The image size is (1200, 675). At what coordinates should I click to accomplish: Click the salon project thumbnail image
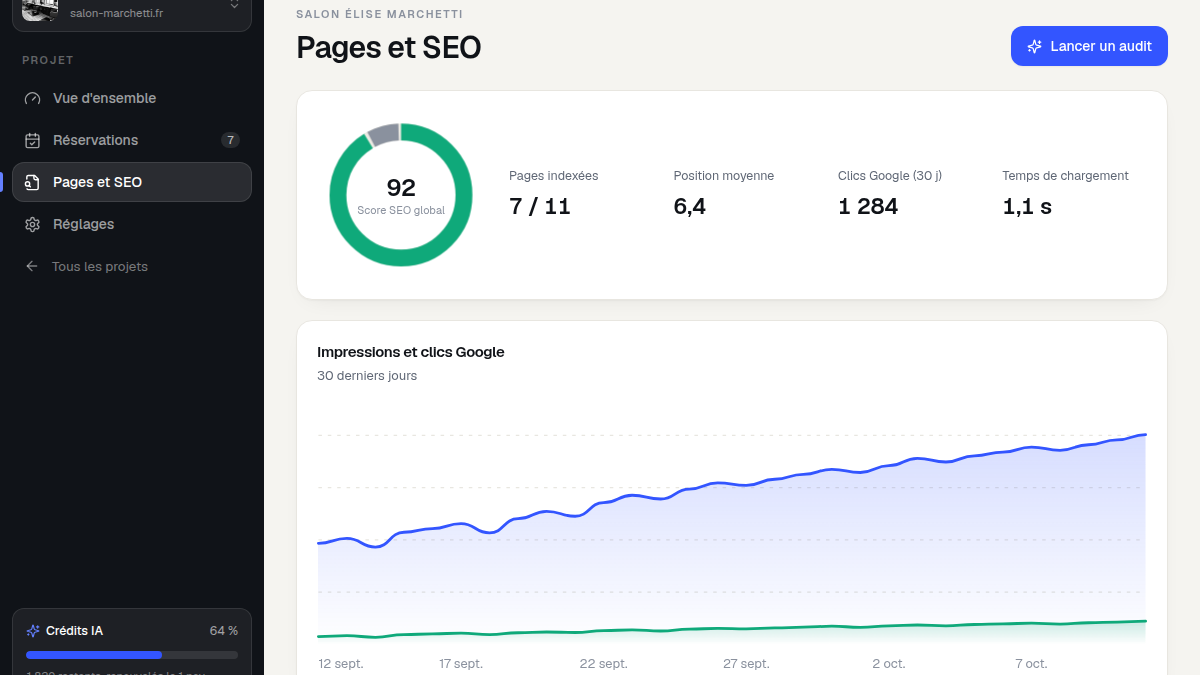(x=40, y=9)
